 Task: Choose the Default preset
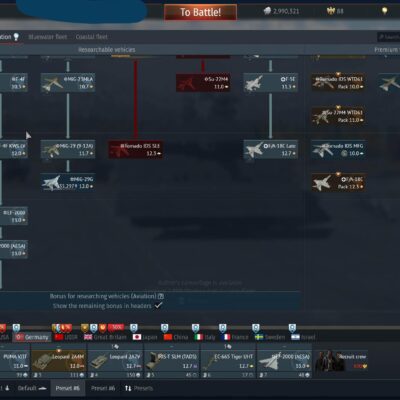click(x=32, y=388)
